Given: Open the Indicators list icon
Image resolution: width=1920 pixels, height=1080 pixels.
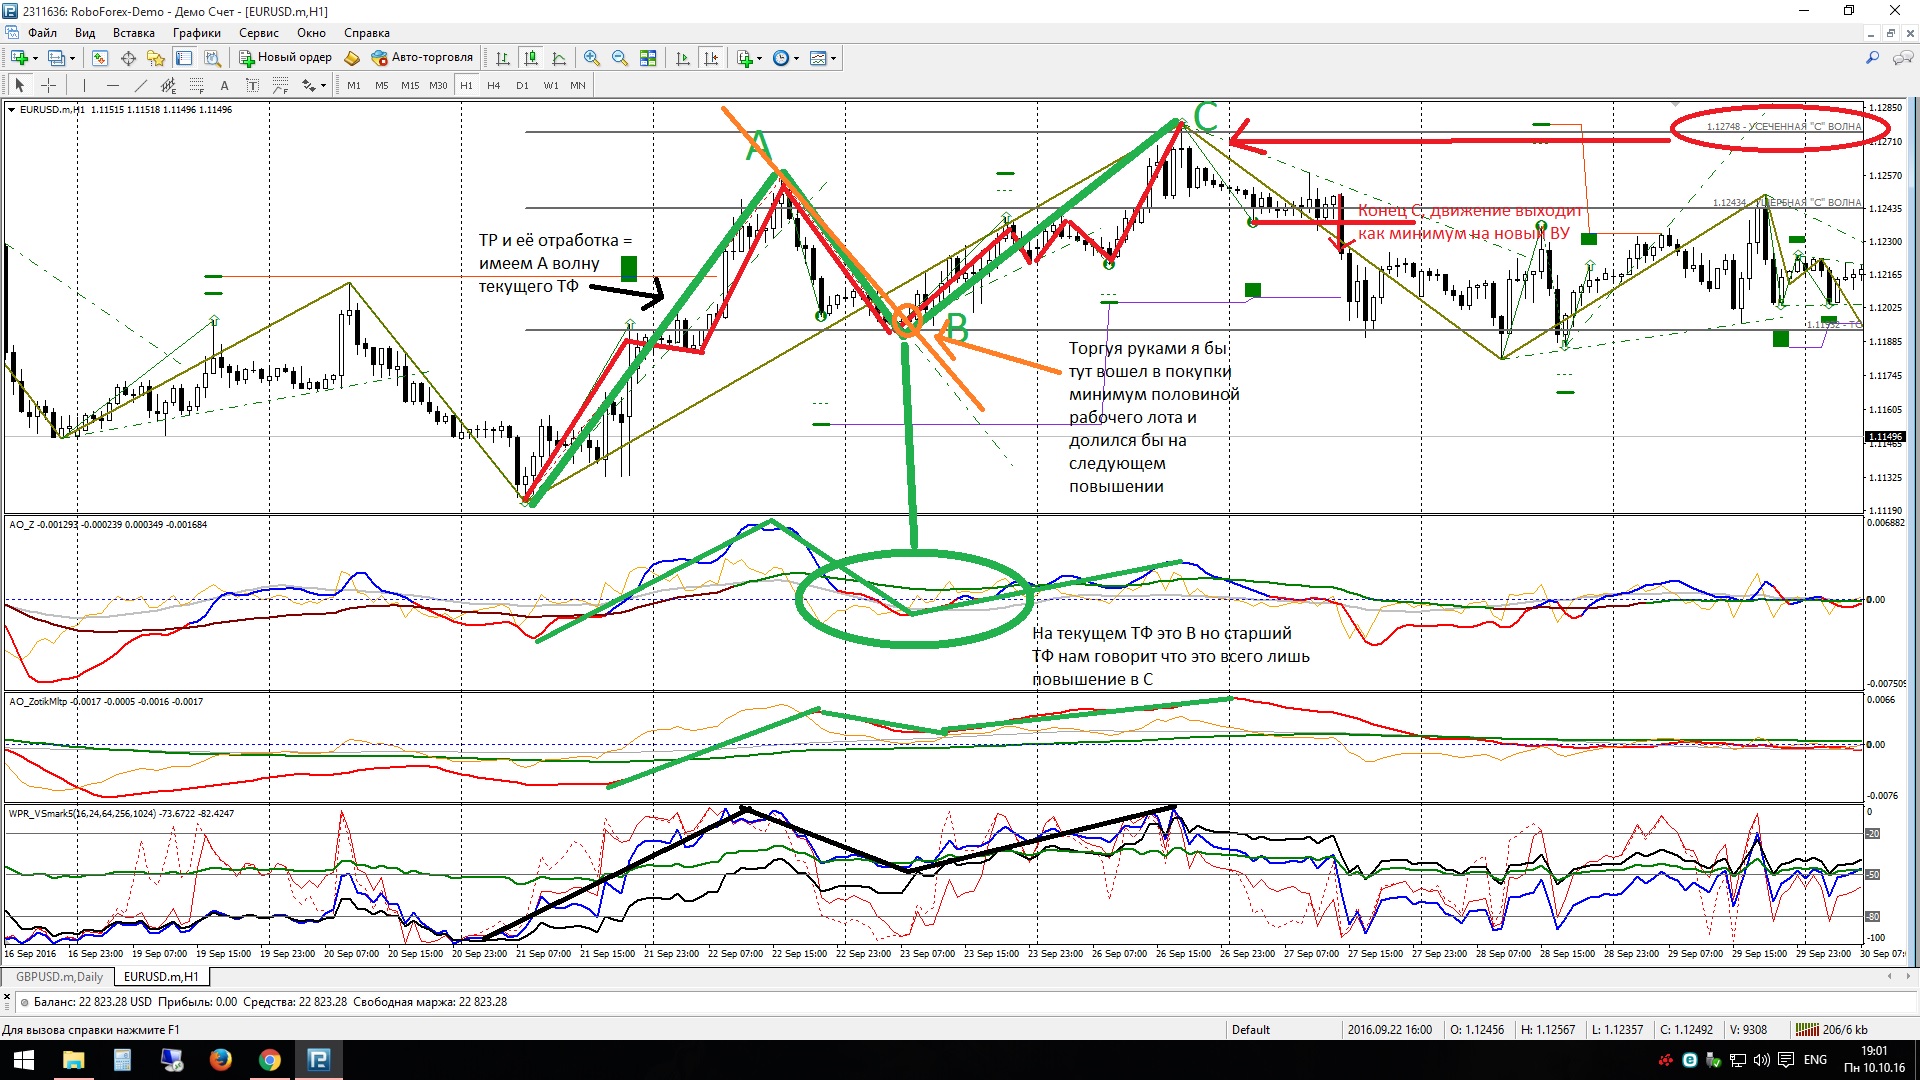Looking at the screenshot, I should 745,58.
